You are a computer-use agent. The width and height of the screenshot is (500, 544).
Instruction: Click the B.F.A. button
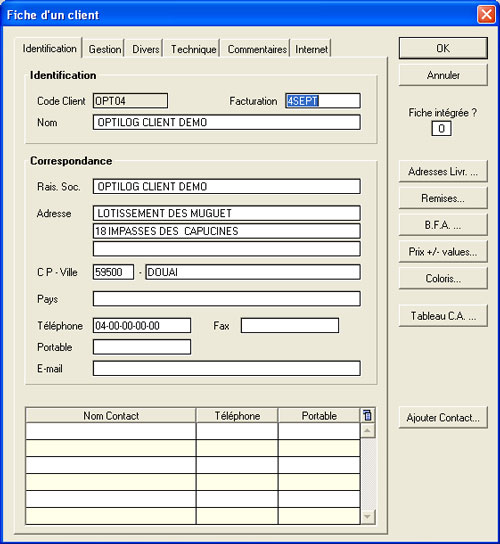(443, 225)
